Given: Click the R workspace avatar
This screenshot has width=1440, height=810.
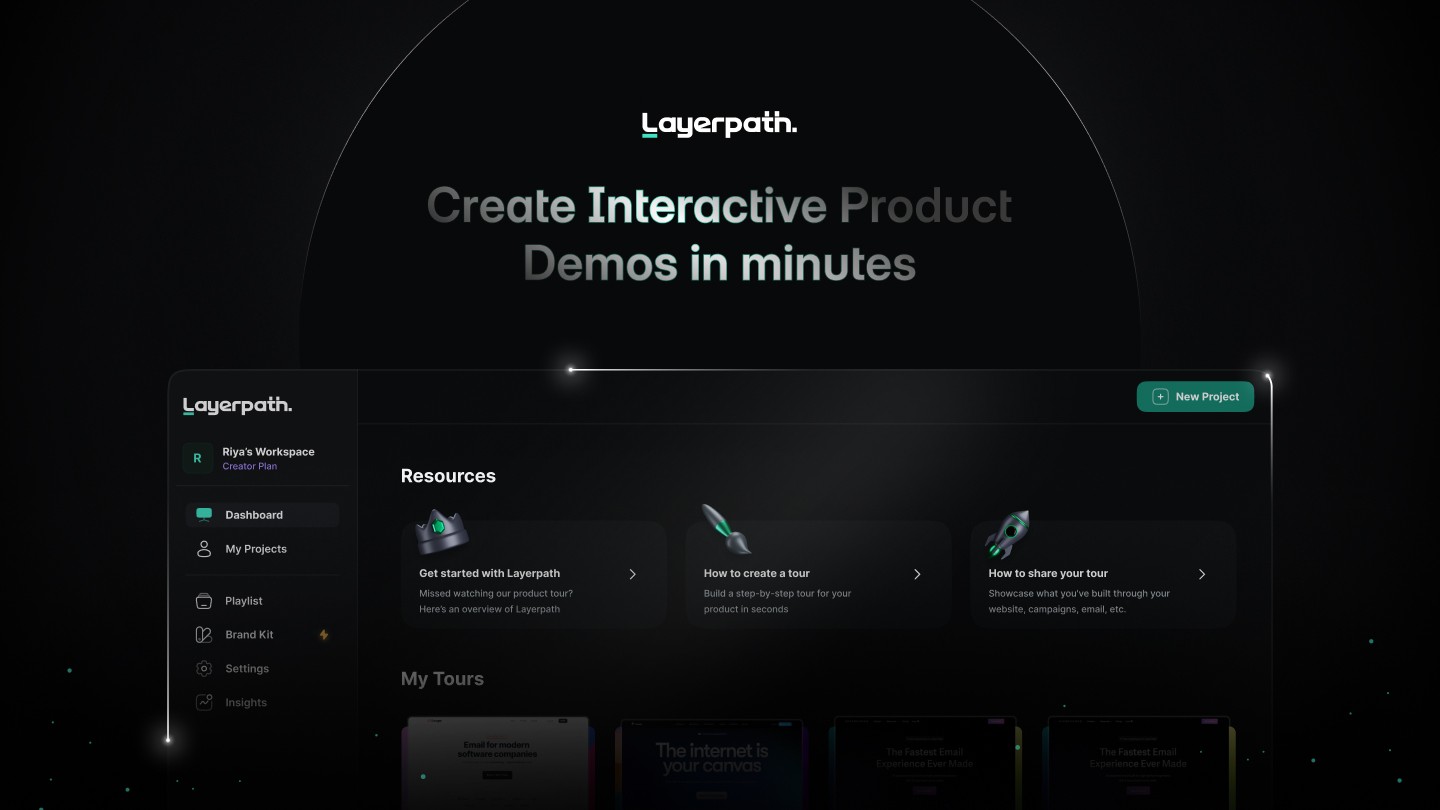Looking at the screenshot, I should tap(197, 458).
